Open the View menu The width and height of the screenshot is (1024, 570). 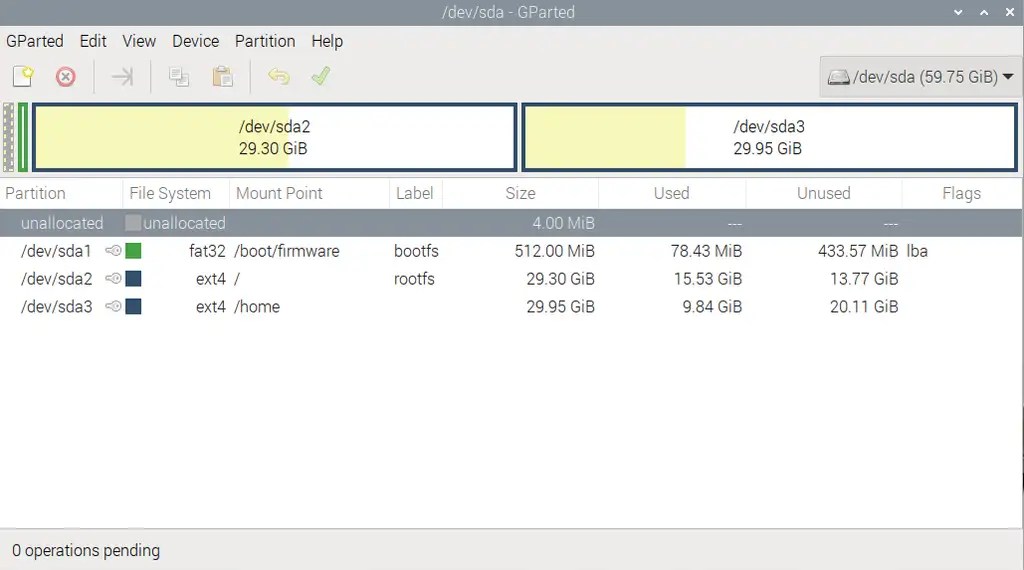point(139,41)
